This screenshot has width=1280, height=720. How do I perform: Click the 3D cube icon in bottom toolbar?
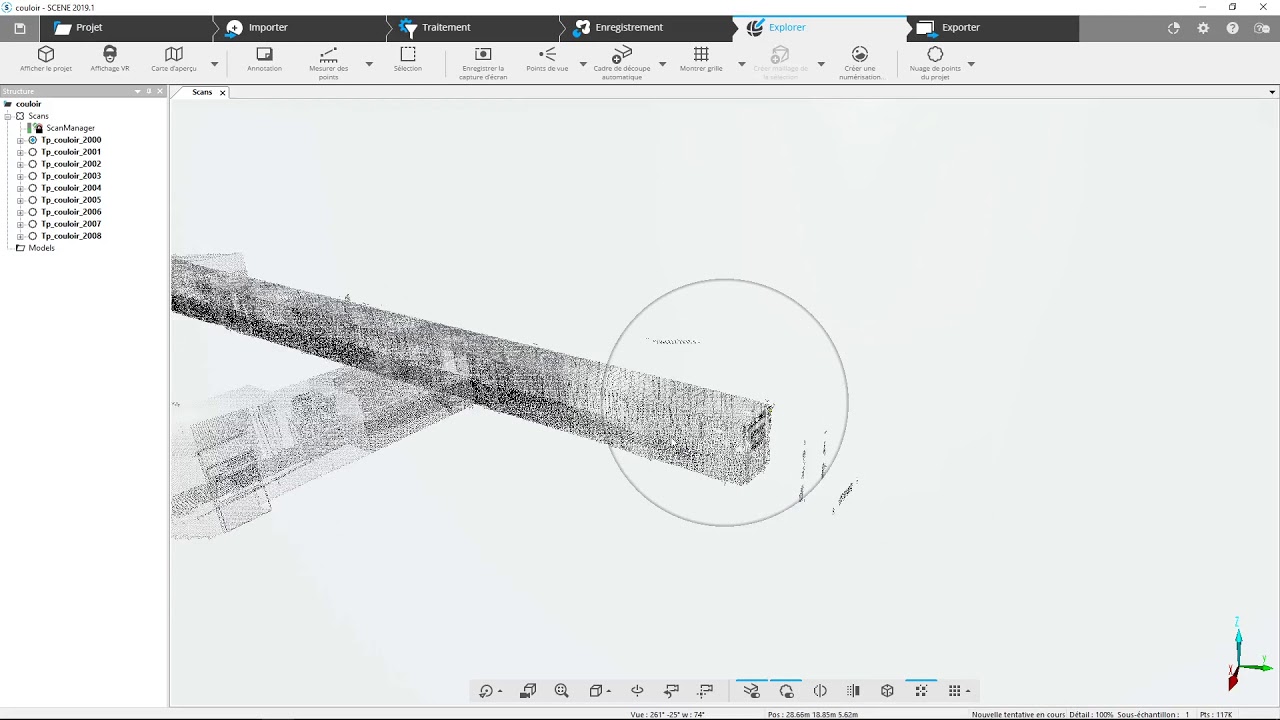(x=887, y=691)
